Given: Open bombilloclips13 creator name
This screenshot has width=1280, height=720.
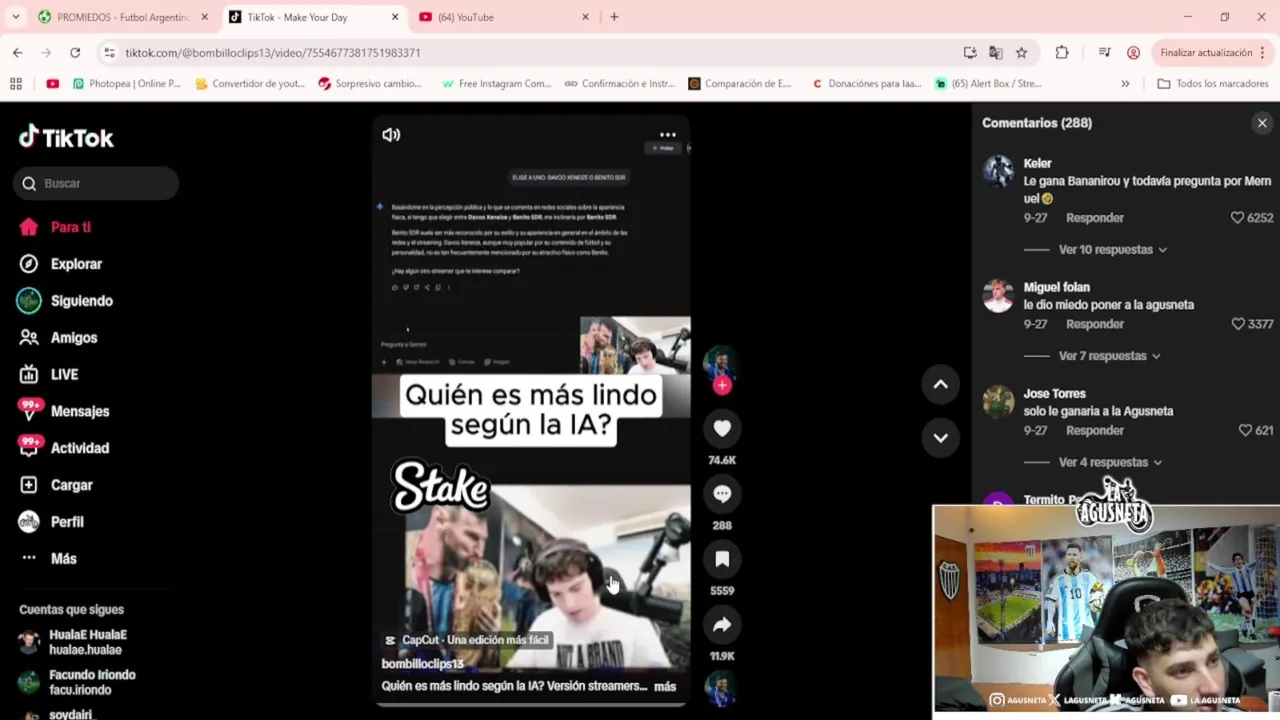Looking at the screenshot, I should [x=422, y=664].
